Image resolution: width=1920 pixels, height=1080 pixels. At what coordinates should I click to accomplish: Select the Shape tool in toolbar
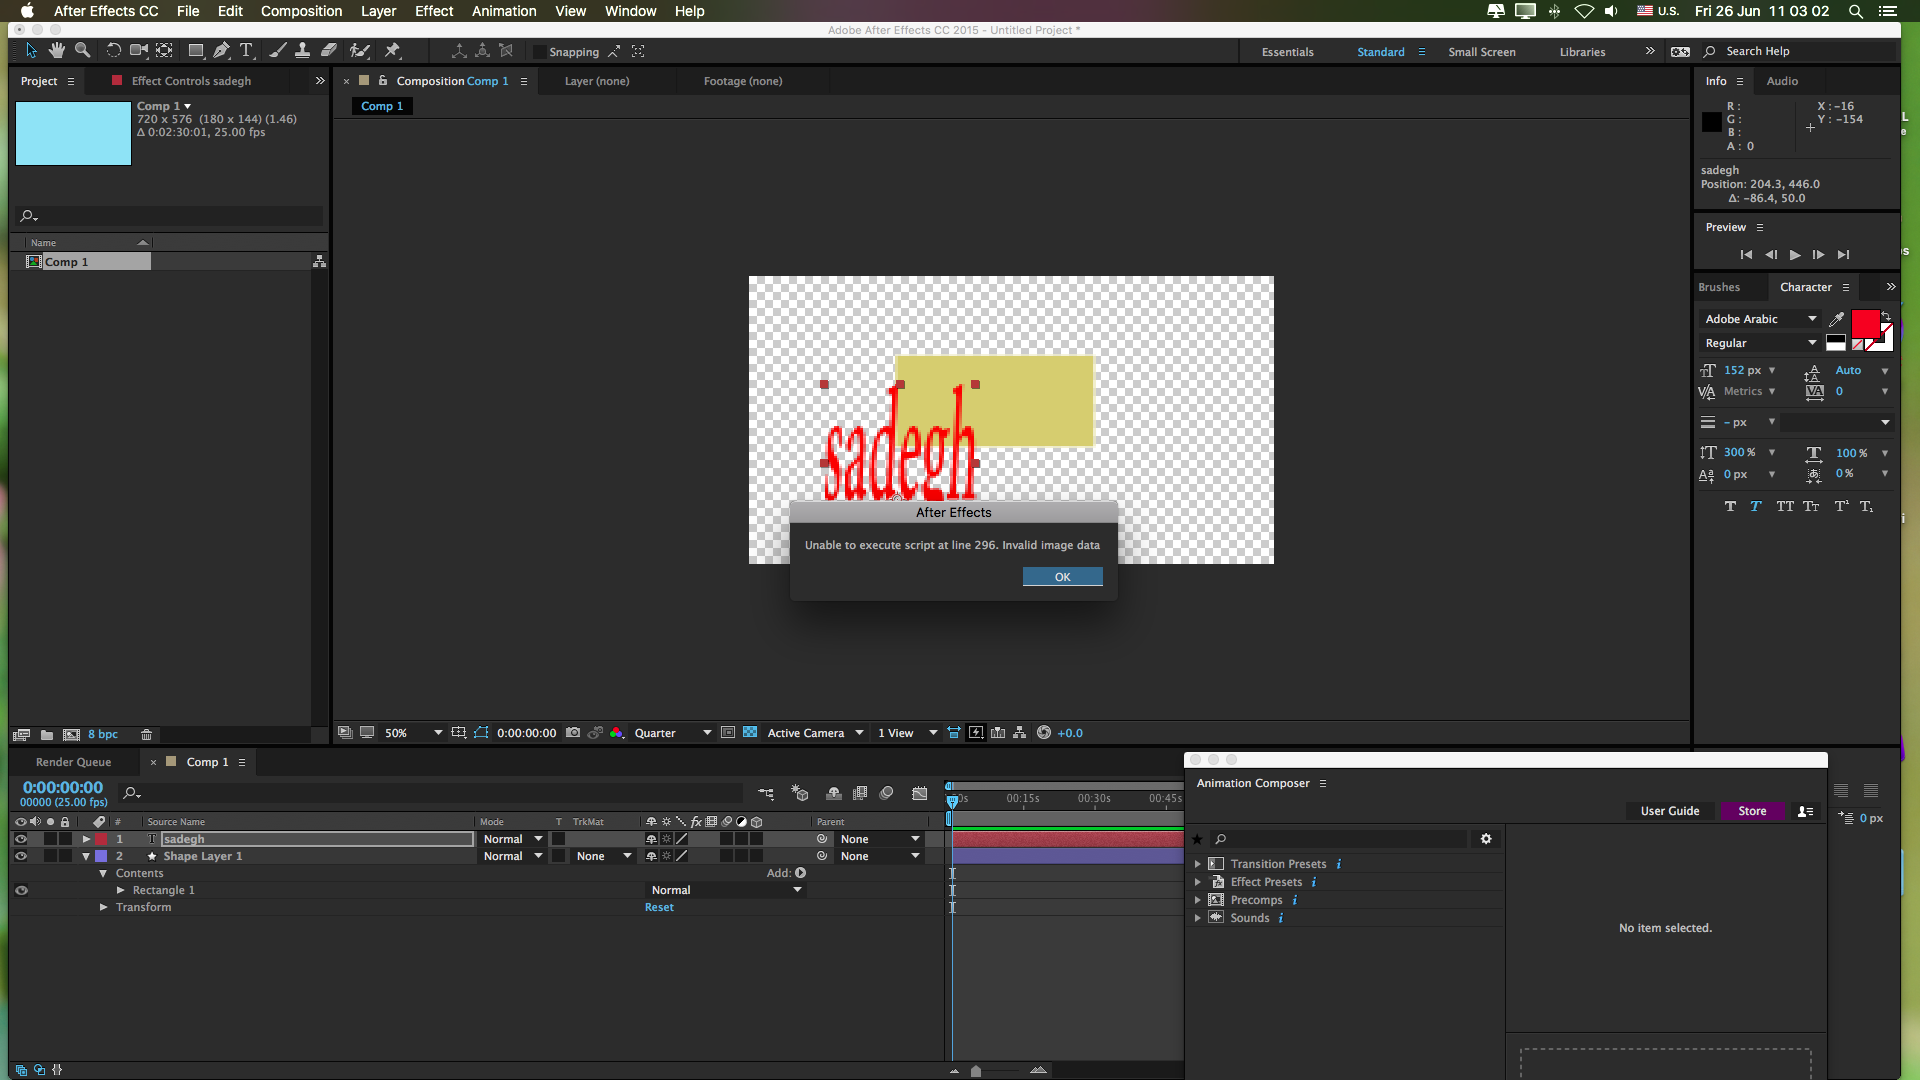[x=196, y=51]
